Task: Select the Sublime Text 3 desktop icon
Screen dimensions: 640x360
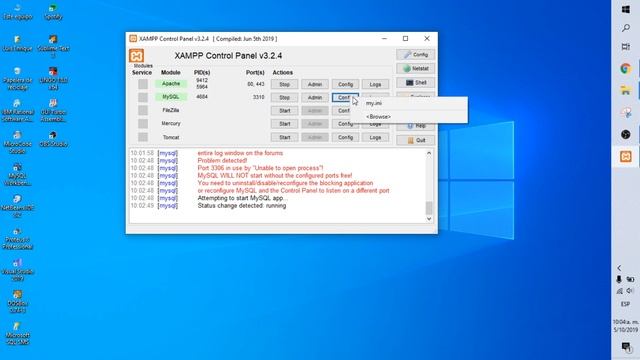Action: (53, 46)
